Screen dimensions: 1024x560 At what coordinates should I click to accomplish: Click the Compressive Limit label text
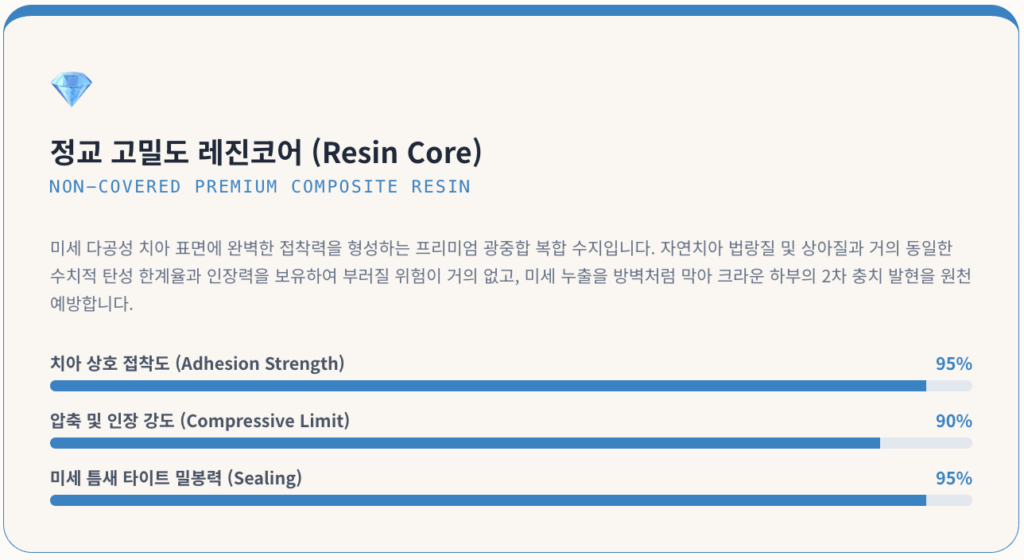(x=200, y=421)
